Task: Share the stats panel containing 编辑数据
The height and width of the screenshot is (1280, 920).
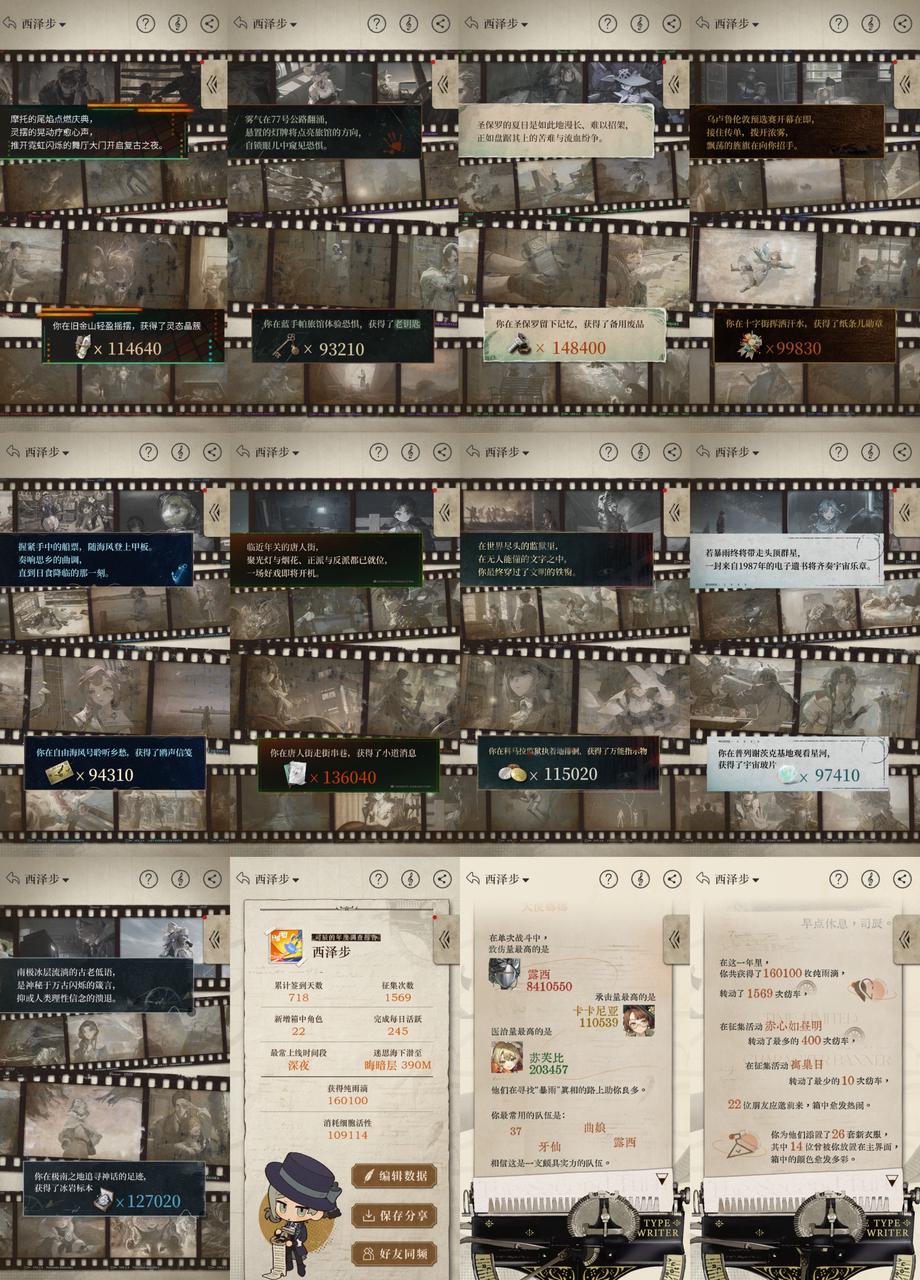Action: coord(441,879)
